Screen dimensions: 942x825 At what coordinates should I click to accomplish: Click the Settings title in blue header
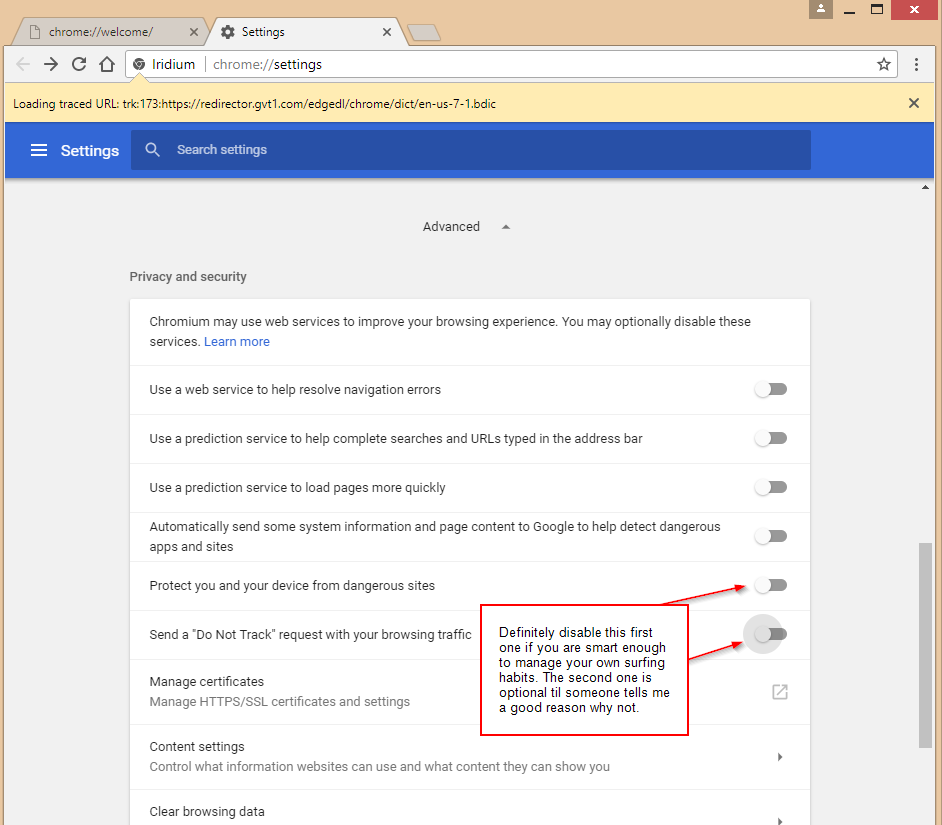(x=90, y=150)
